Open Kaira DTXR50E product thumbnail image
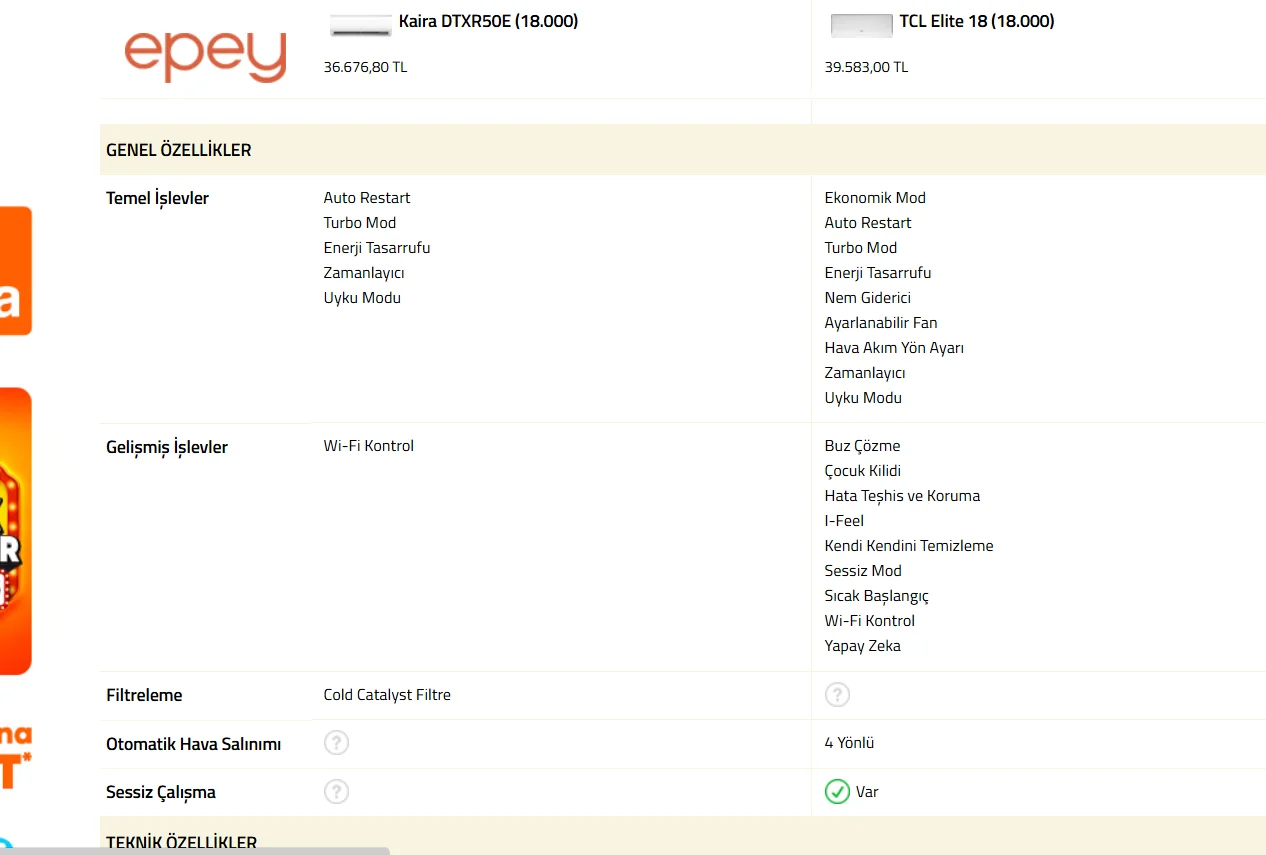Image resolution: width=1266 pixels, height=855 pixels. [x=361, y=26]
